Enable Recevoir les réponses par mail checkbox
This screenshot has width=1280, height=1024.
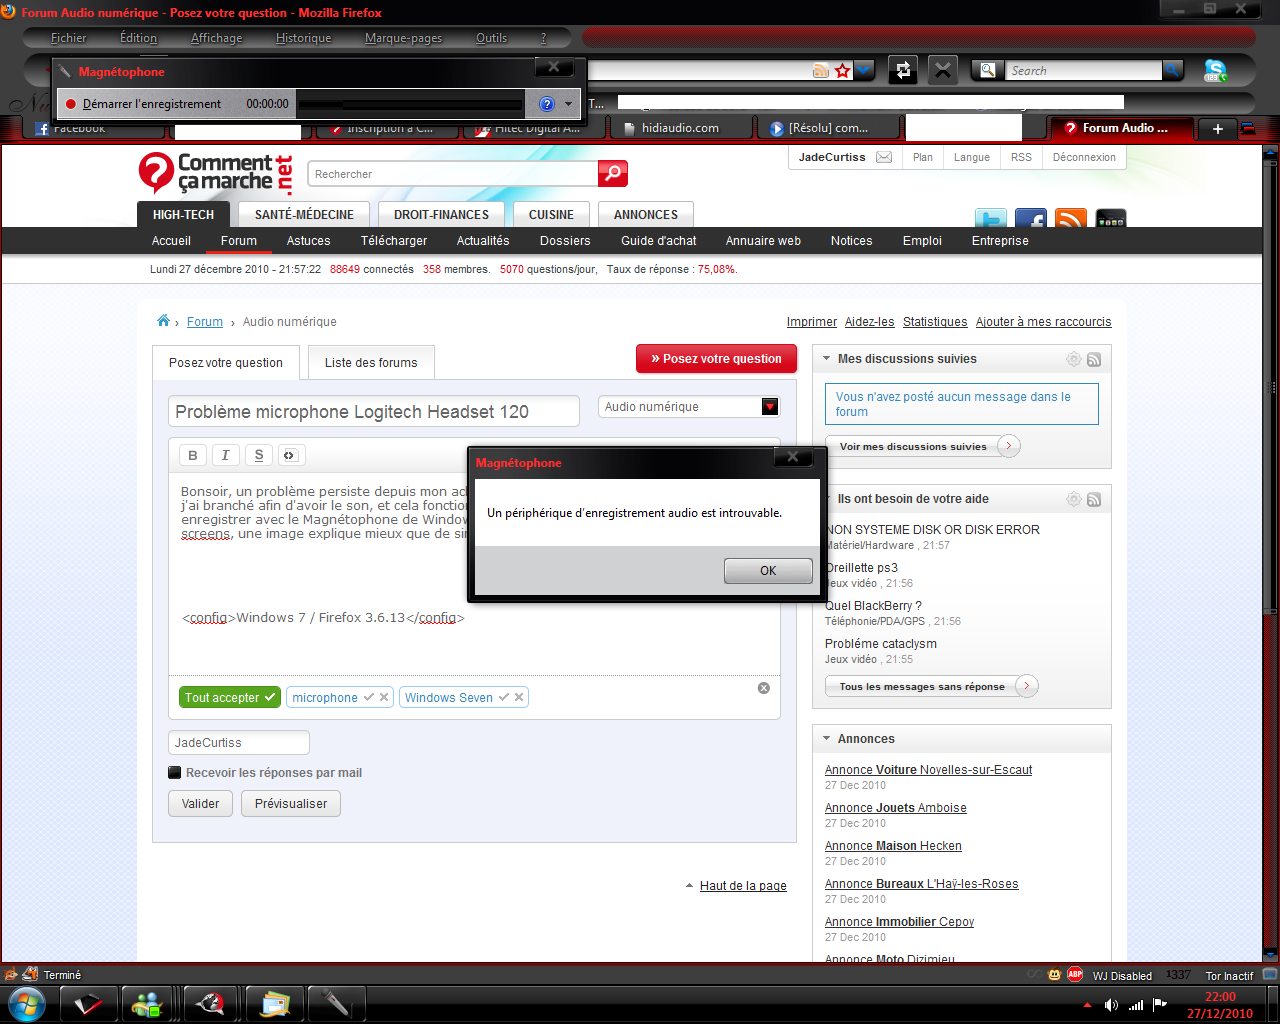tap(175, 773)
